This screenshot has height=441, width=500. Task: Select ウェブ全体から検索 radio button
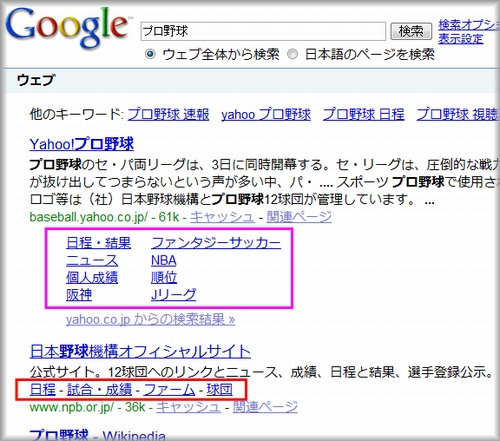pyautogui.click(x=150, y=54)
